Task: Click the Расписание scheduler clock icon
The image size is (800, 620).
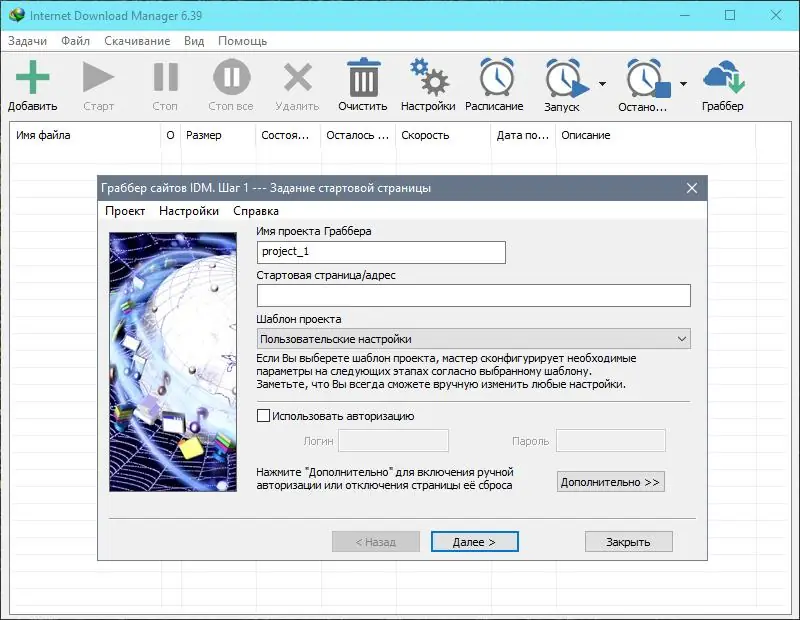Action: coord(495,78)
